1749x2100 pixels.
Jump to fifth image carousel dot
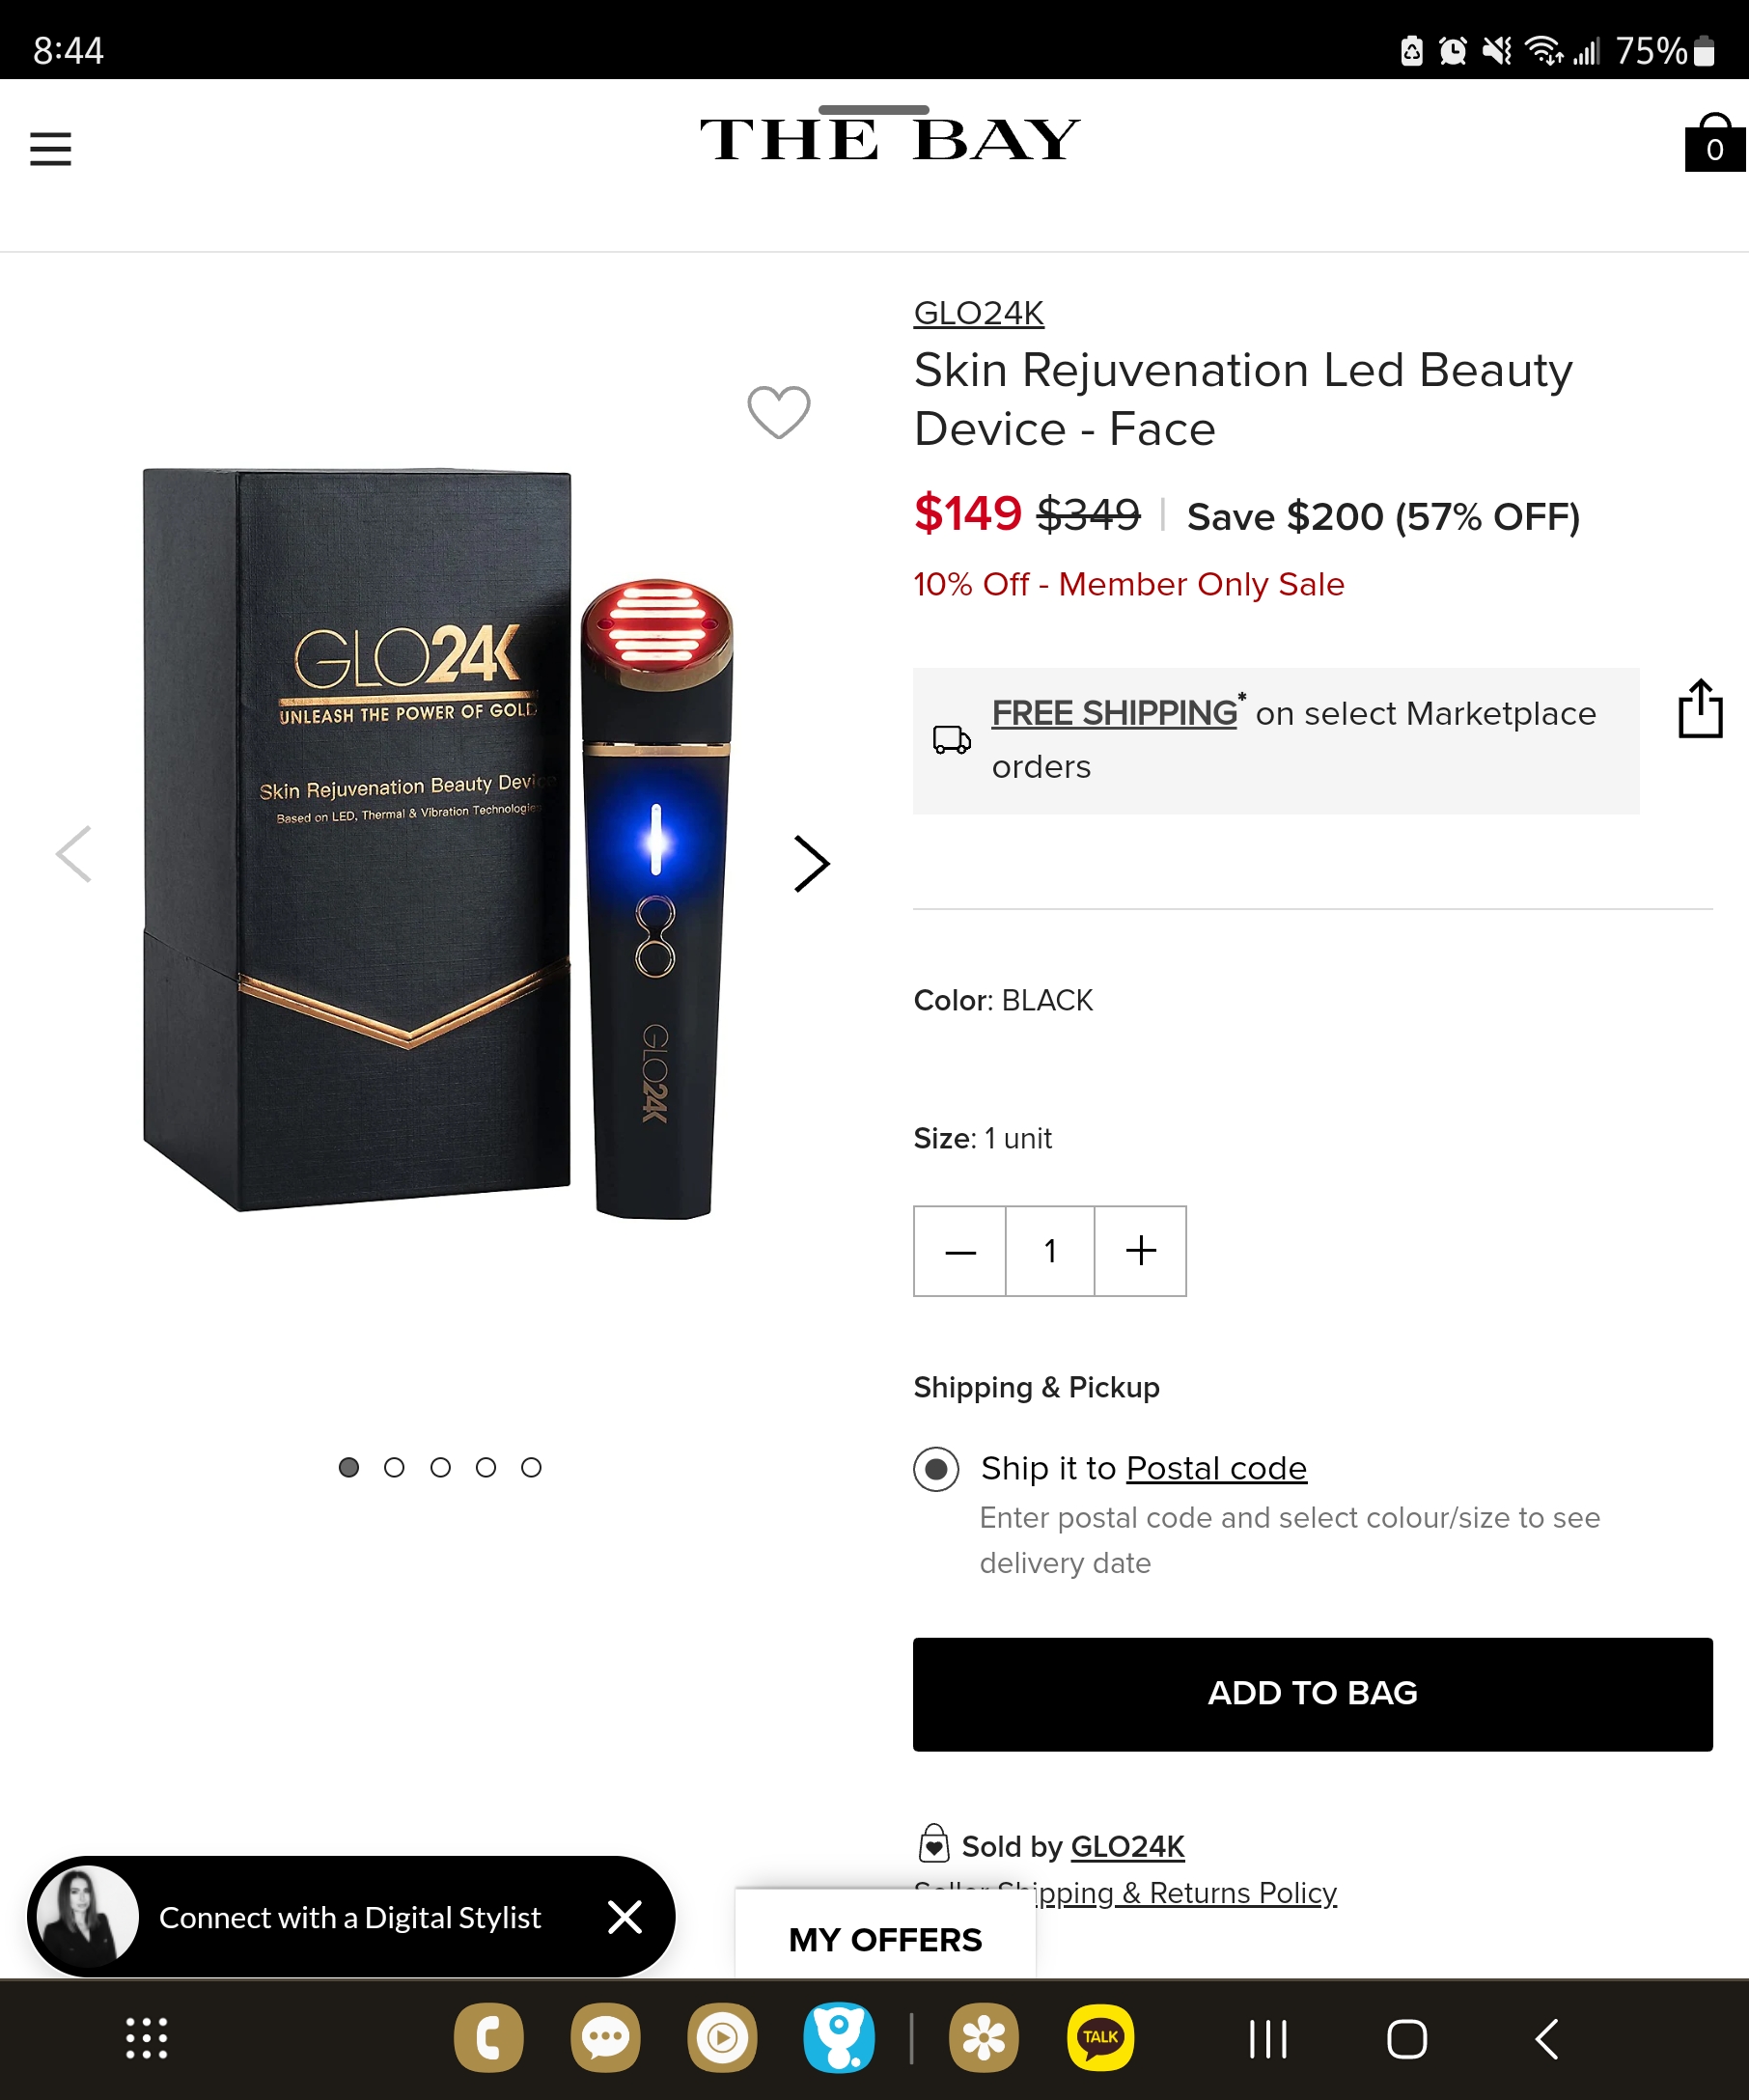tap(531, 1467)
